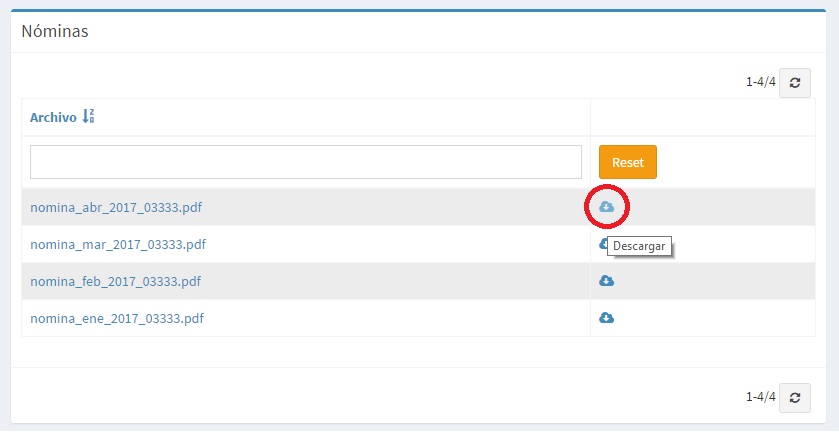The image size is (839, 432).
Task: Refresh the table using the top reload icon
Action: click(x=794, y=83)
